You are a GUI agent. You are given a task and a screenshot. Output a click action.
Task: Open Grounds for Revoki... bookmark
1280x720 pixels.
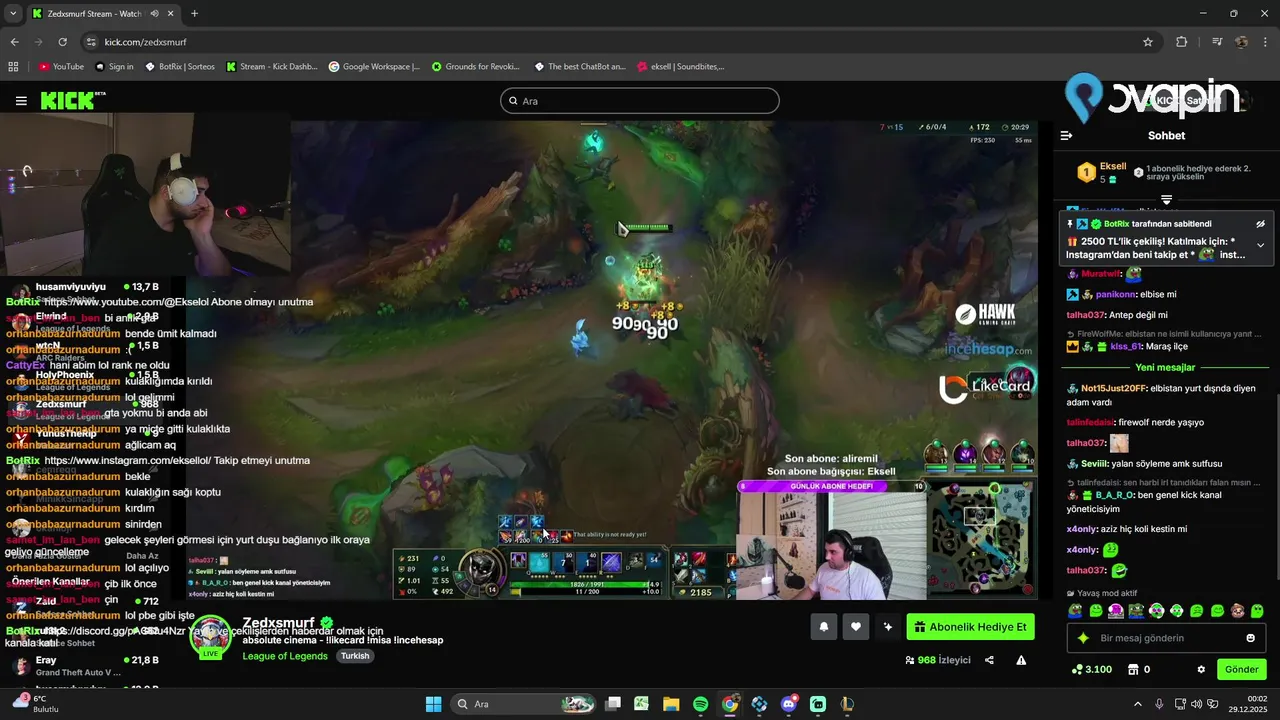tap(476, 67)
